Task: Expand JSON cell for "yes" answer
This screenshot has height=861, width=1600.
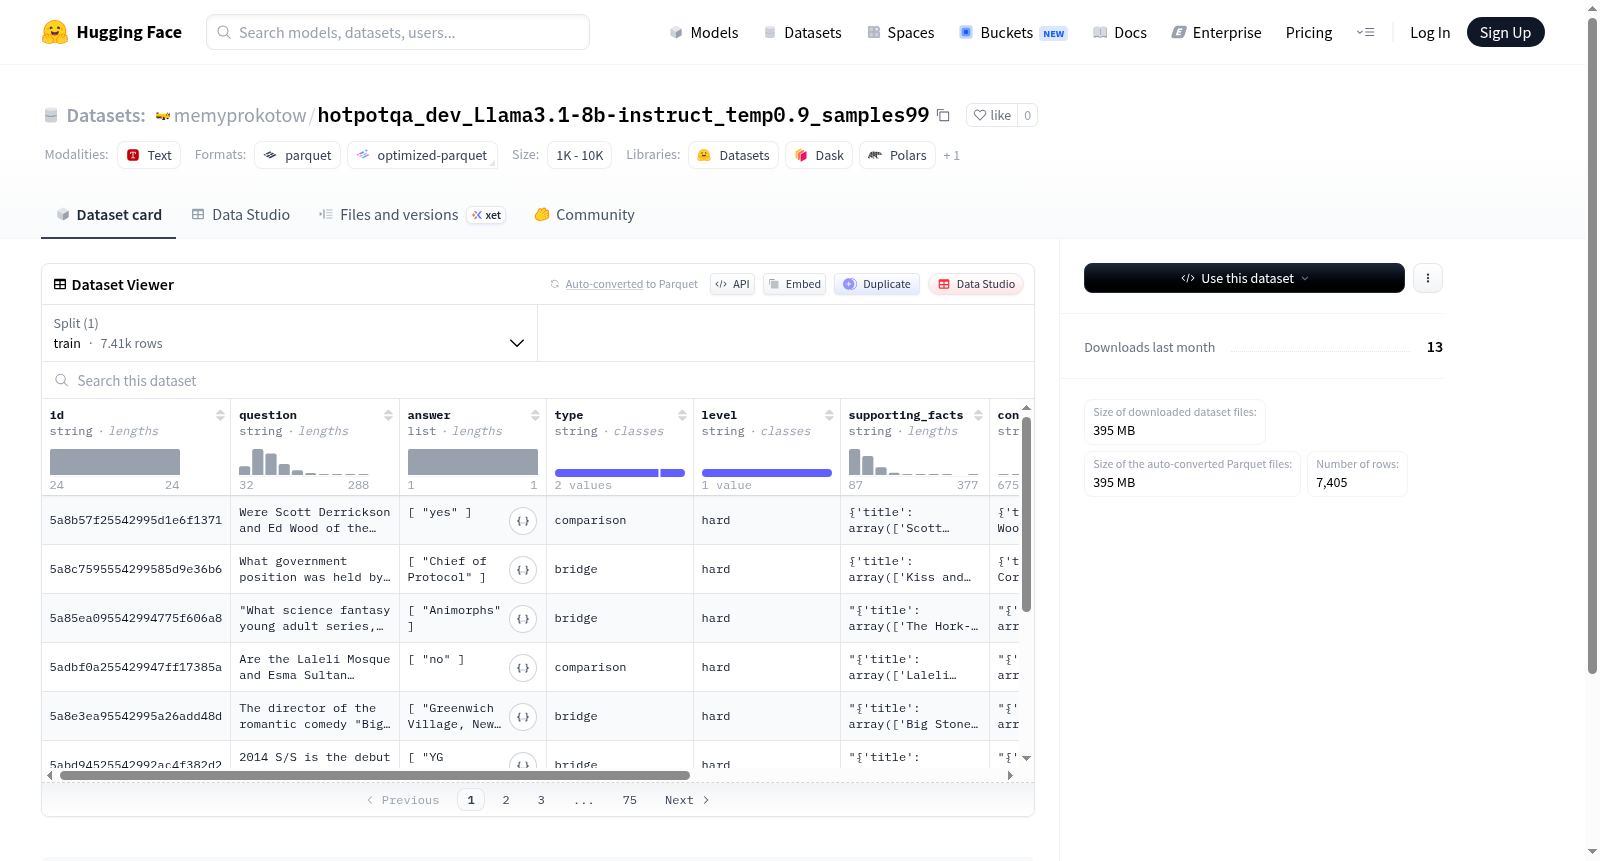Action: 523,521
